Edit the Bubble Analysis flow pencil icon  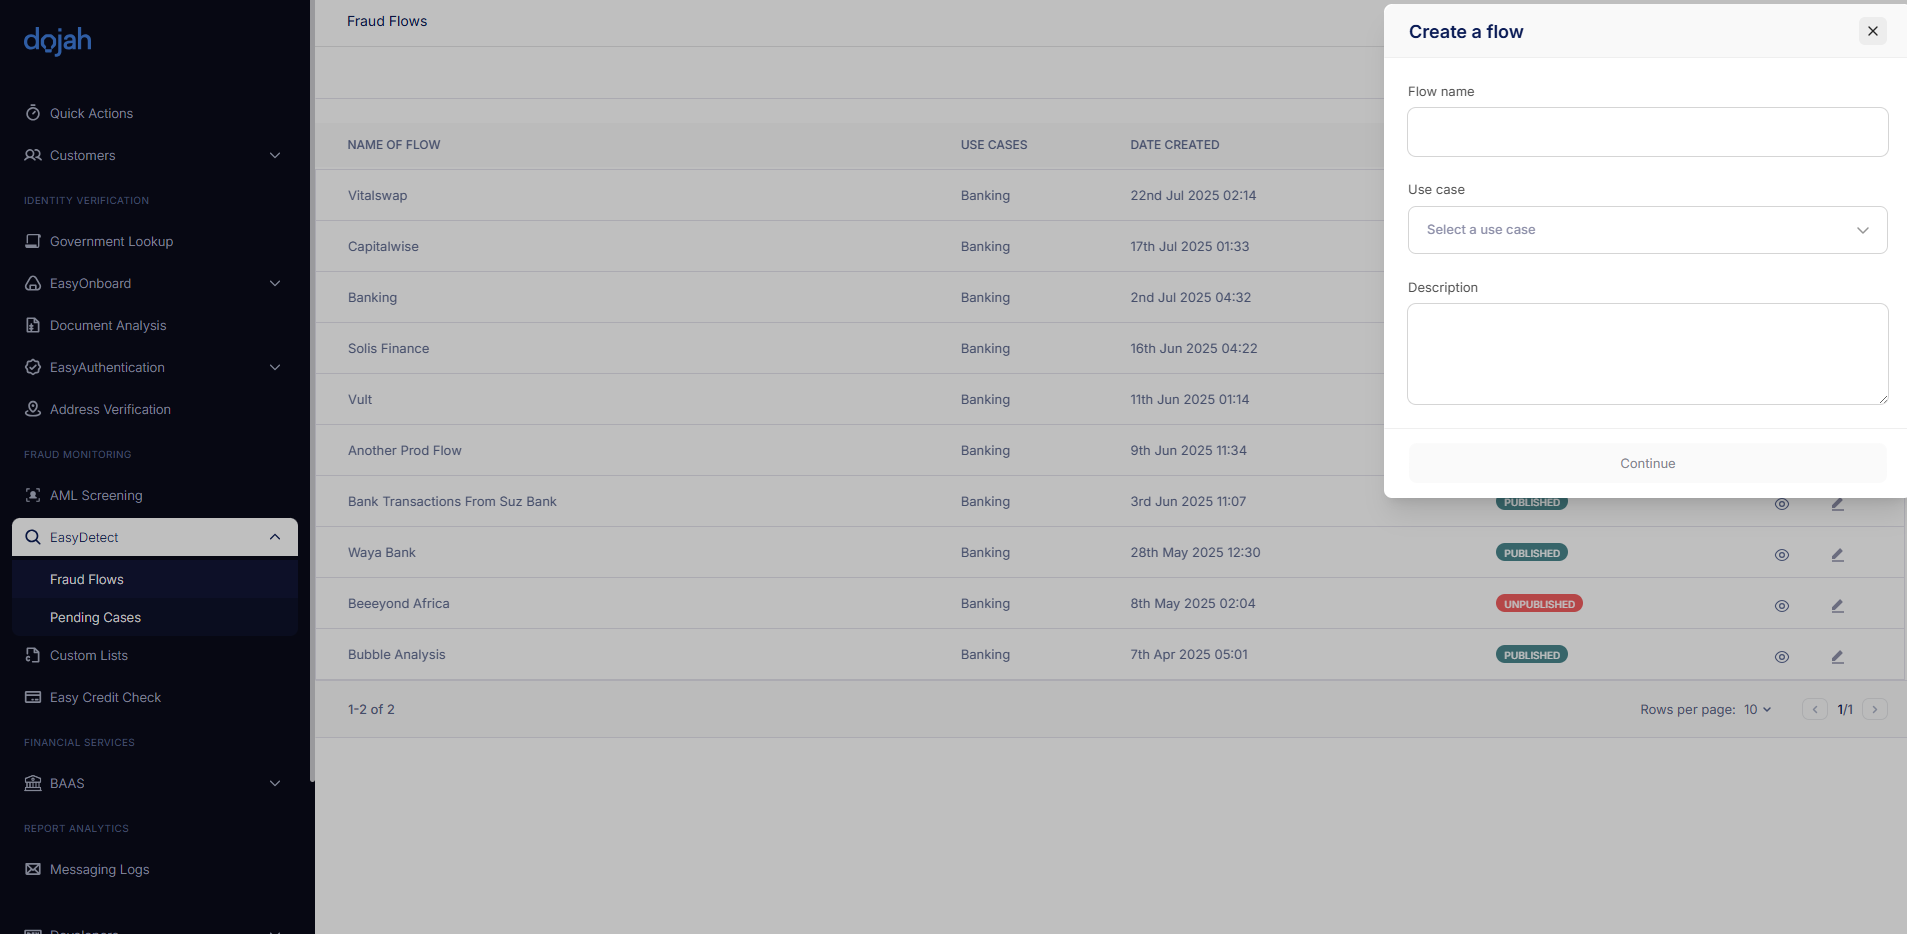(x=1837, y=656)
